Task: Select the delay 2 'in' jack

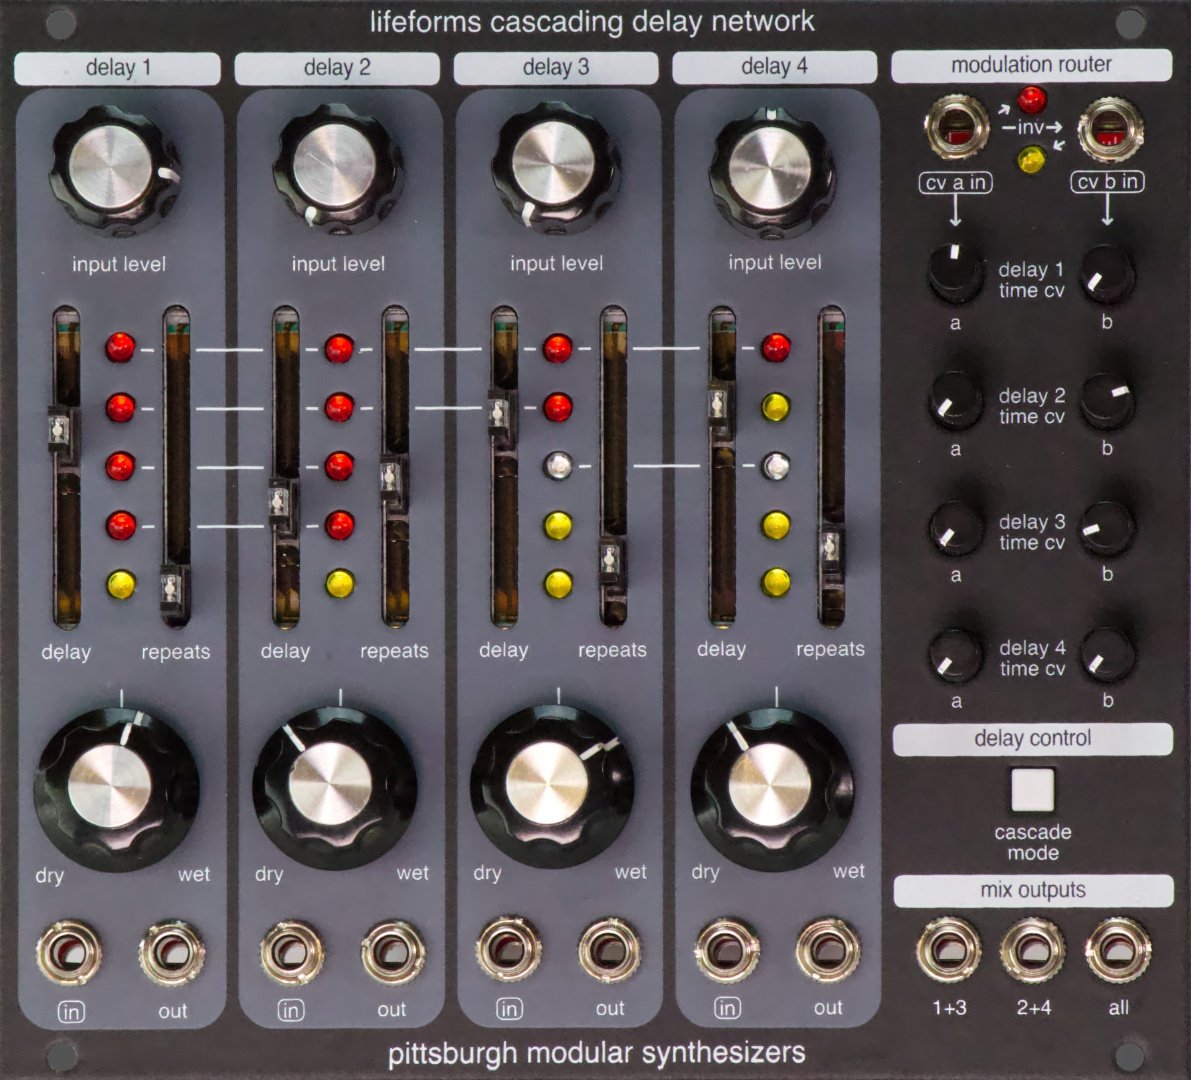Action: (291, 952)
